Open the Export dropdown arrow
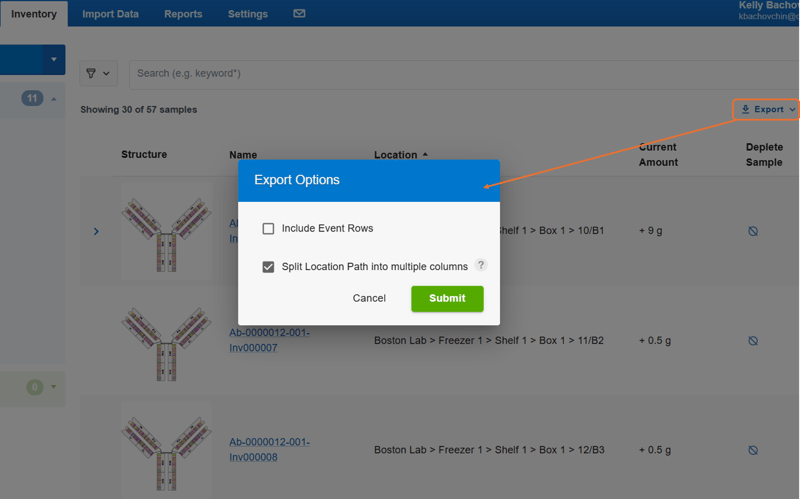The width and height of the screenshot is (800, 499). pos(792,110)
